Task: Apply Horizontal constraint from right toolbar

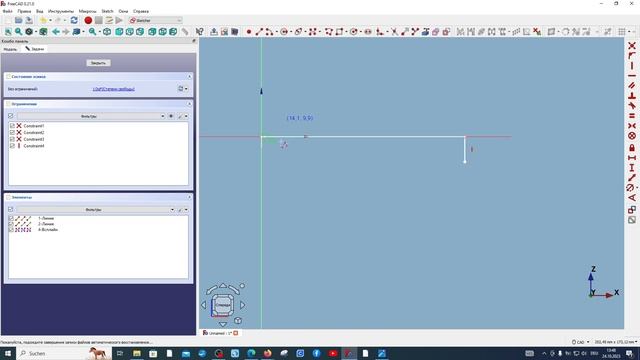Action: 632,76
